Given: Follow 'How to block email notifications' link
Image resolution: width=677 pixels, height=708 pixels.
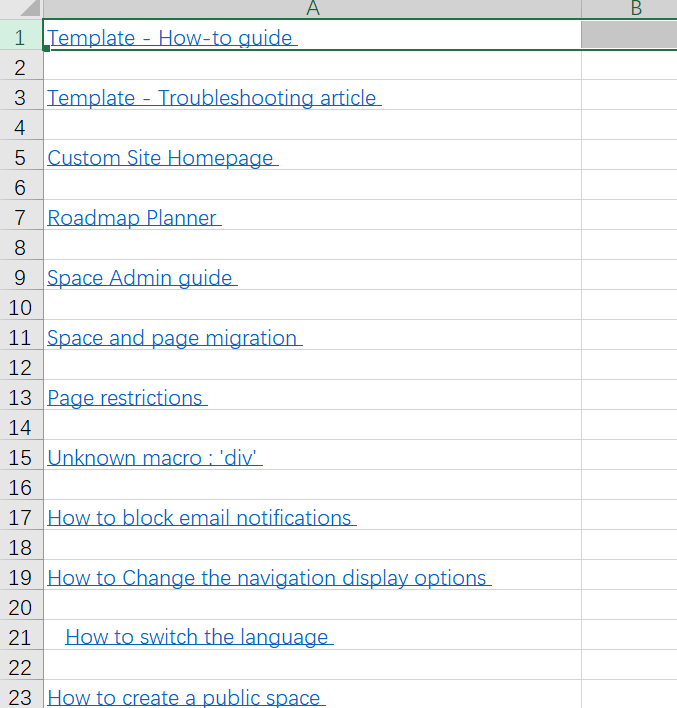Looking at the screenshot, I should click(x=202, y=518).
